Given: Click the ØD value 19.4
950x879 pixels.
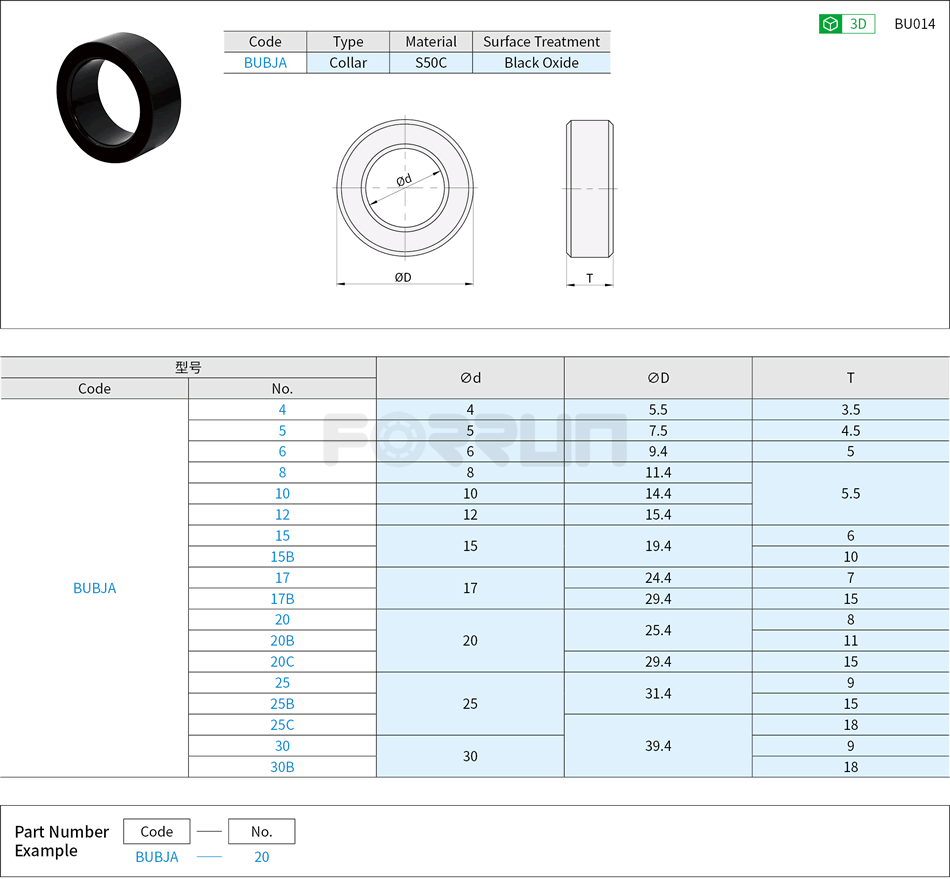Looking at the screenshot, I should pyautogui.click(x=658, y=546).
